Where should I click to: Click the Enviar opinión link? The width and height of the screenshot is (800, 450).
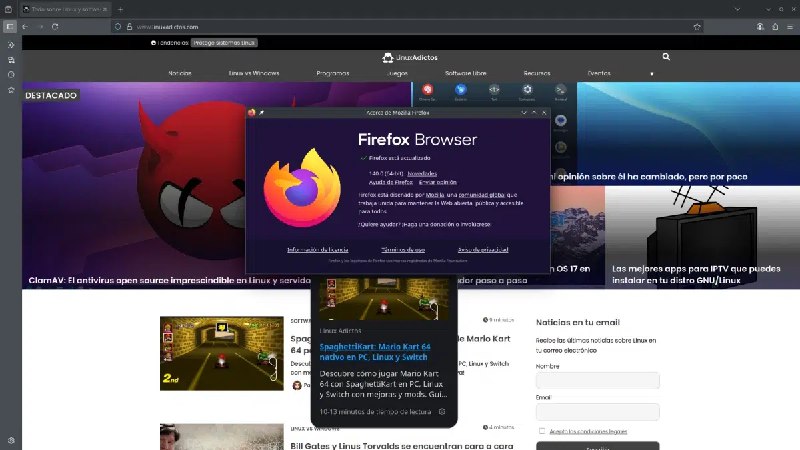click(x=438, y=182)
